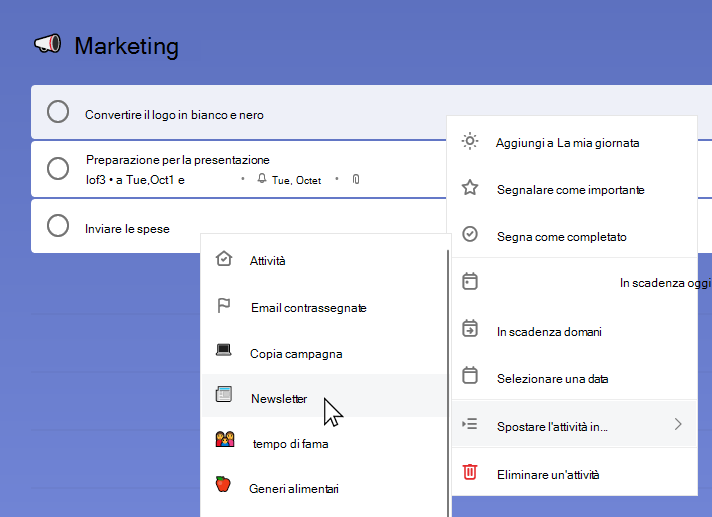The image size is (712, 517).
Task: Click the red apple icon
Action: 223,484
